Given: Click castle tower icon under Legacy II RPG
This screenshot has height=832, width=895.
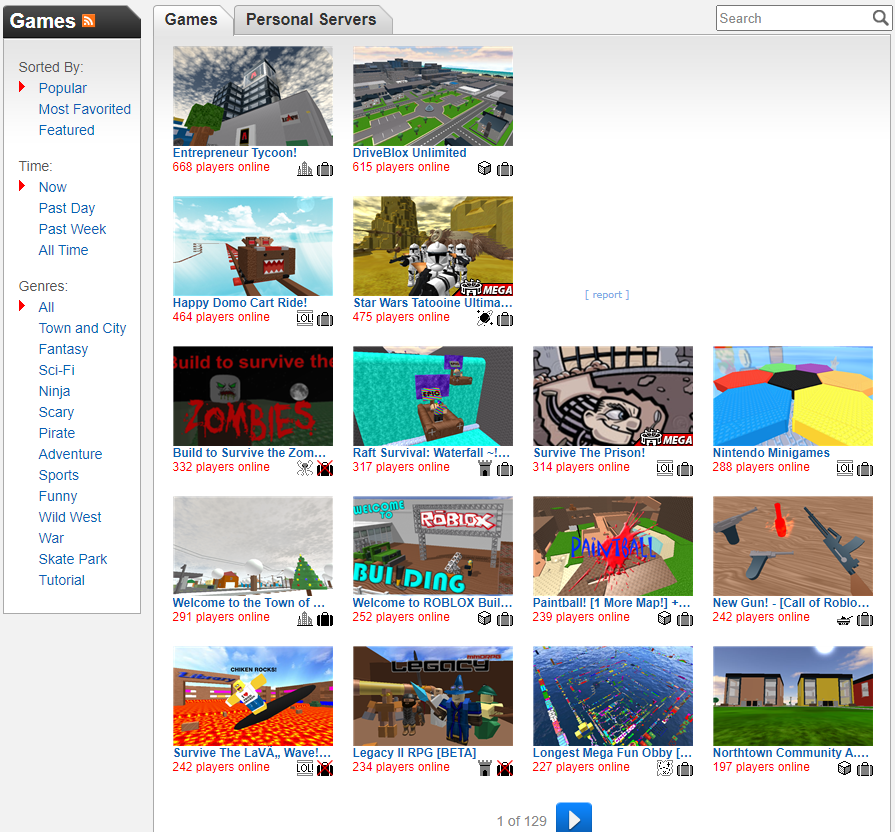Looking at the screenshot, I should click(485, 769).
